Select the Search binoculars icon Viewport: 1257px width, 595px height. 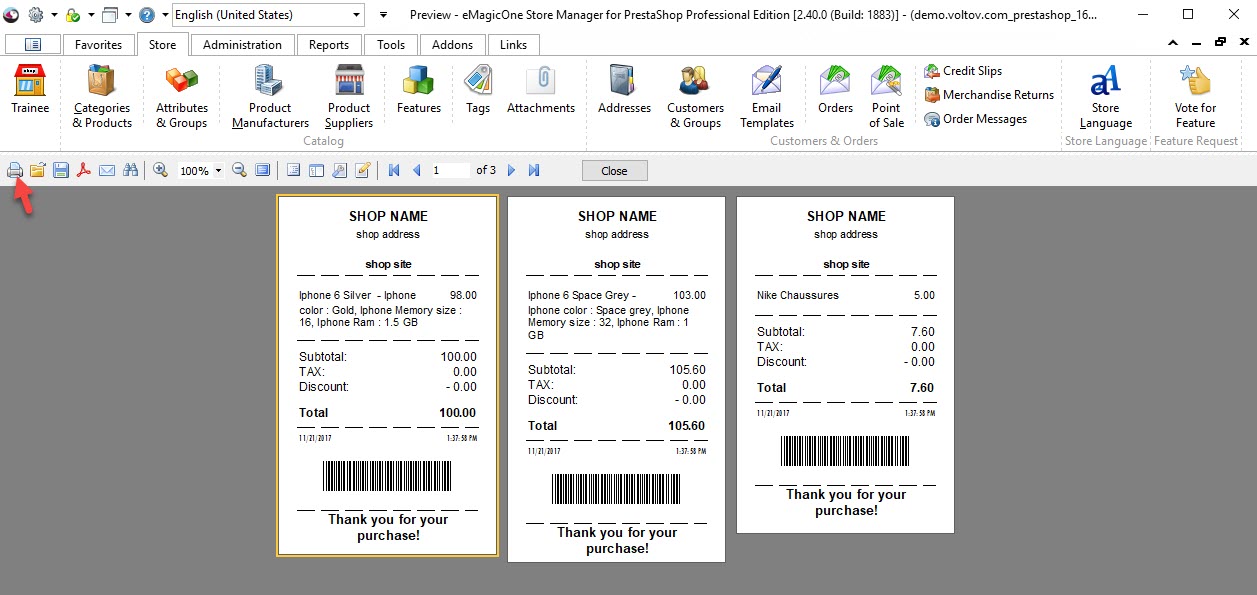point(131,169)
